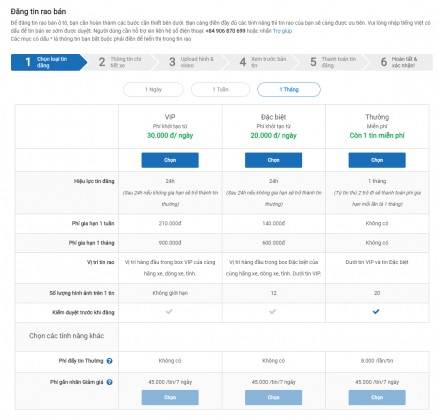438x420 pixels.
Task: Choose the VIP package with Chọn button
Action: pyautogui.click(x=170, y=160)
